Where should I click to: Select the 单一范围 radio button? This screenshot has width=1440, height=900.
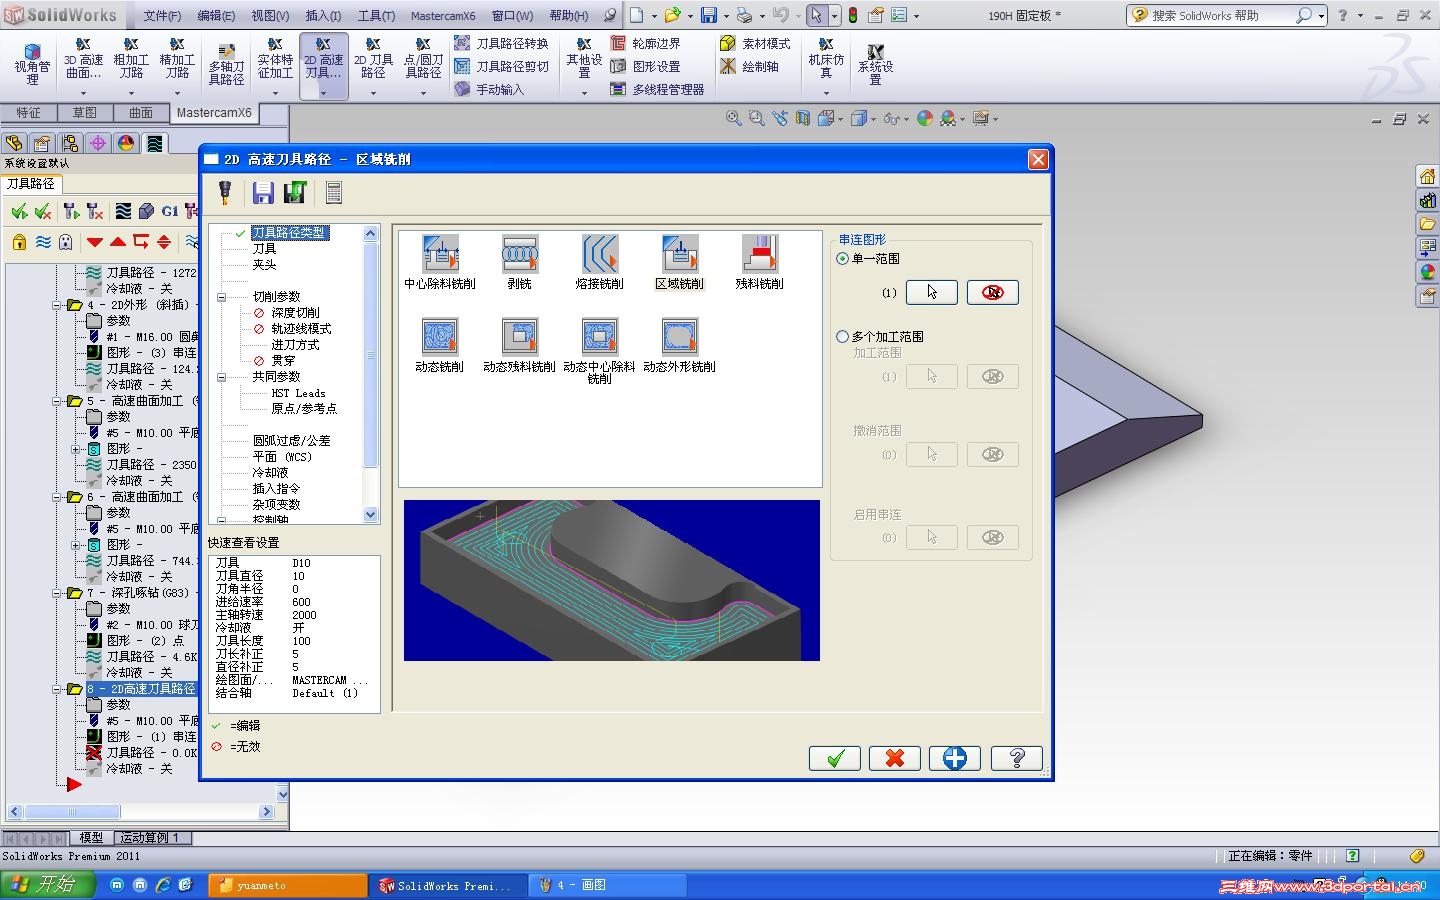coord(843,259)
